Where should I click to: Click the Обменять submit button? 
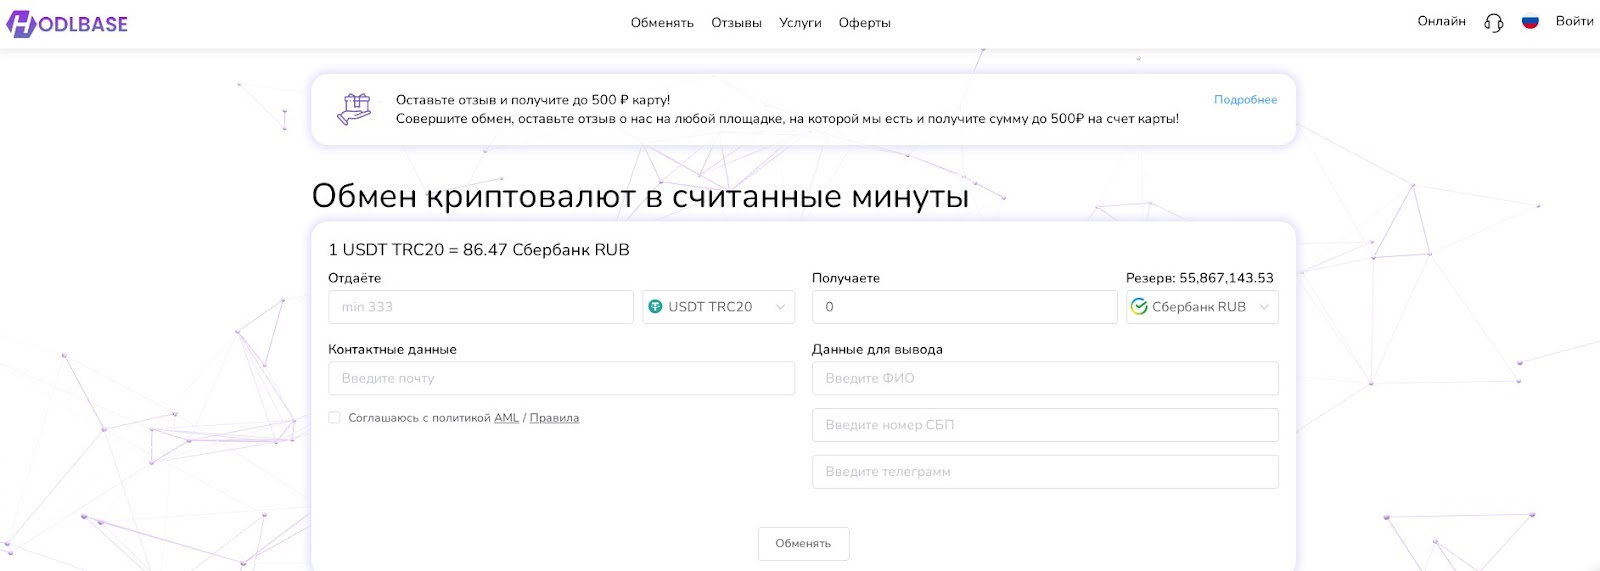(x=803, y=544)
